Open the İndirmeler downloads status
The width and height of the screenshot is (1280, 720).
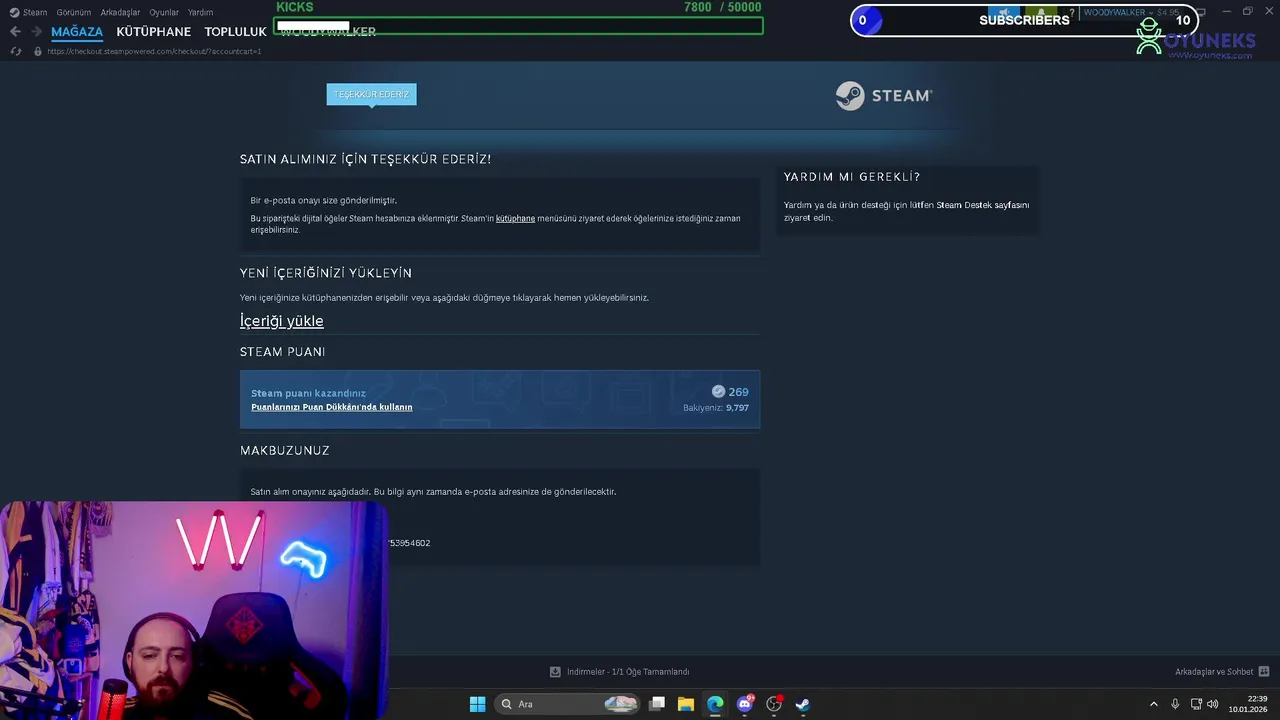click(x=627, y=672)
